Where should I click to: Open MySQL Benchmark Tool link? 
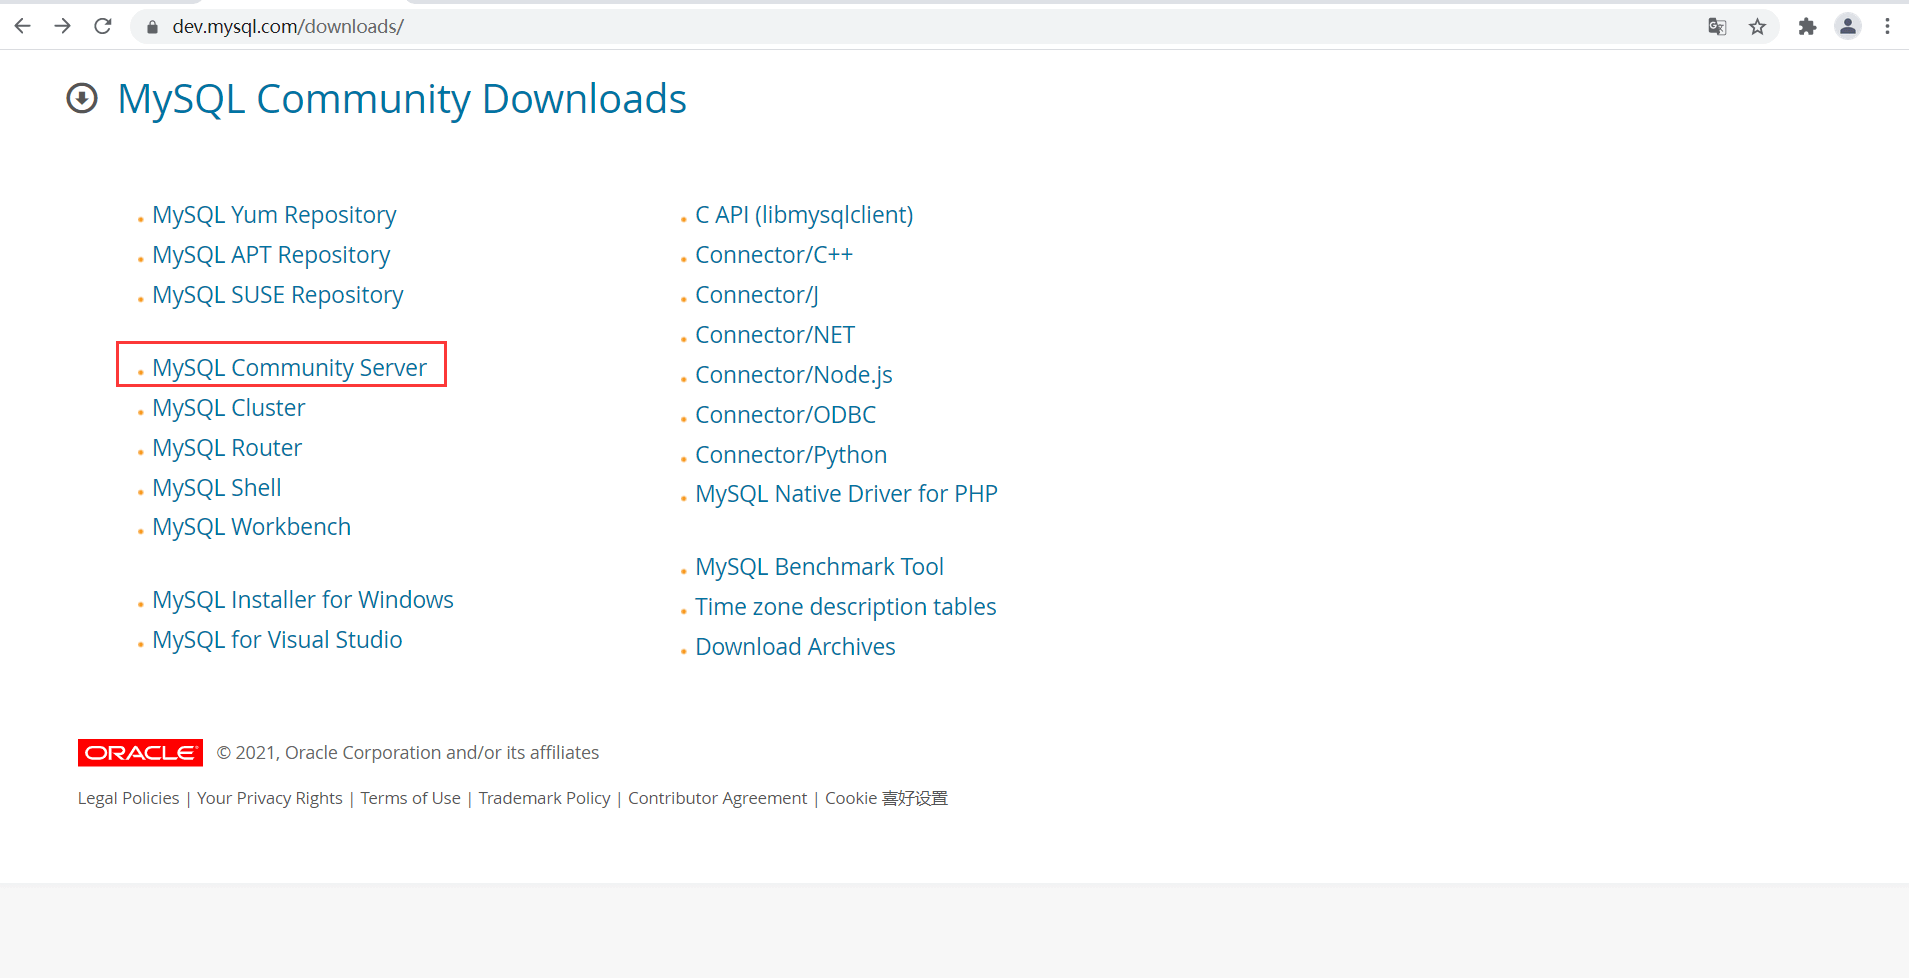819,567
